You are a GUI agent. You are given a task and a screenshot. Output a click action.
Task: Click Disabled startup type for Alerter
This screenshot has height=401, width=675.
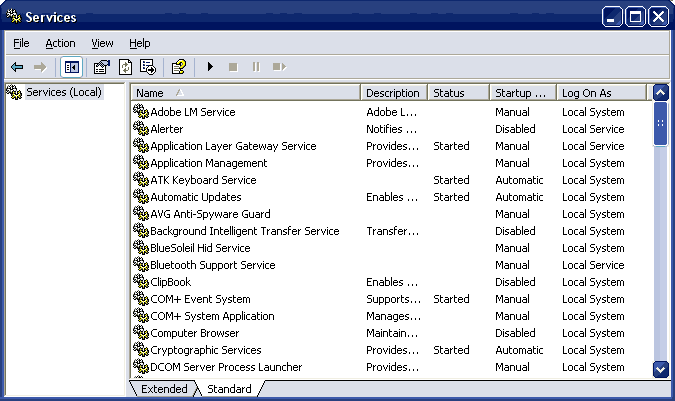pyautogui.click(x=515, y=129)
